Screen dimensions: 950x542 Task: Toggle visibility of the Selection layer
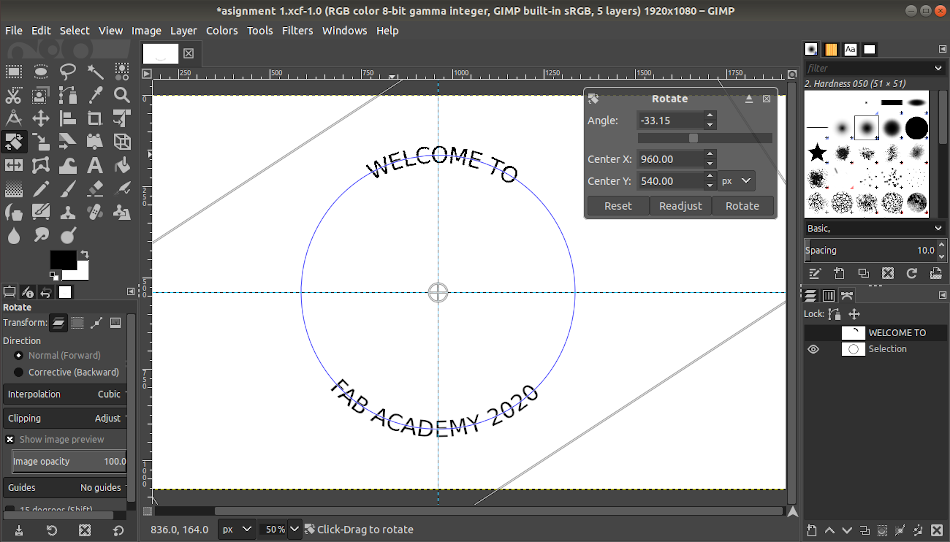(x=813, y=349)
